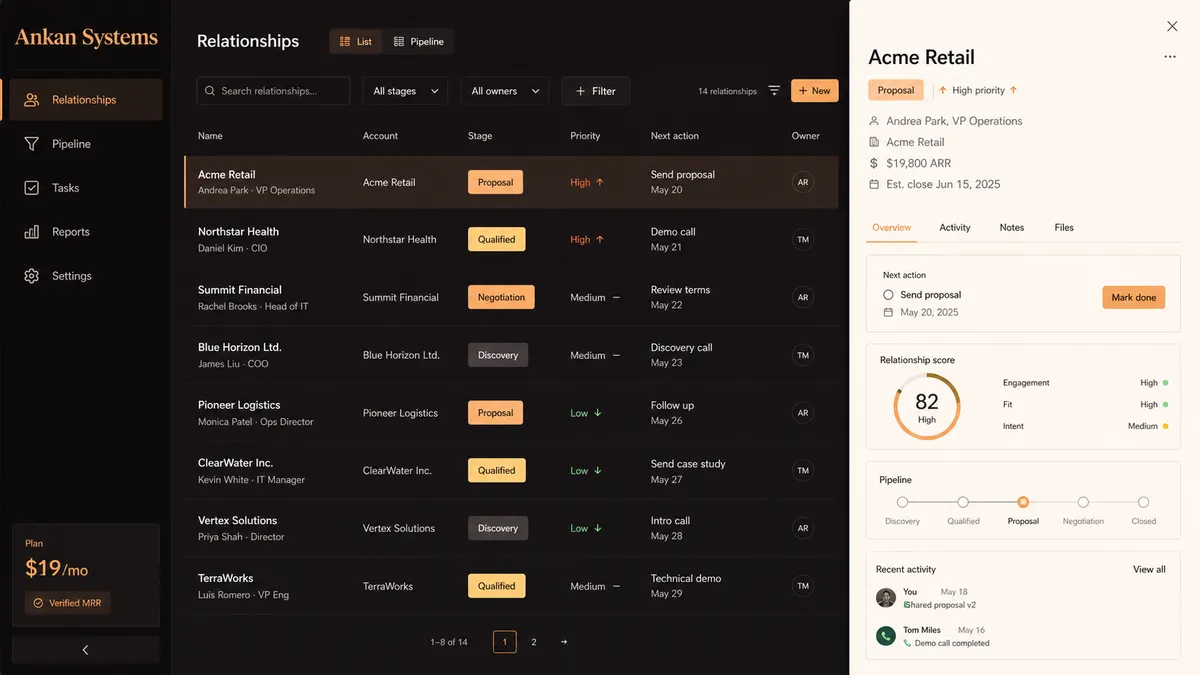Open the All owners dropdown
This screenshot has height=675, width=1200.
[x=505, y=91]
